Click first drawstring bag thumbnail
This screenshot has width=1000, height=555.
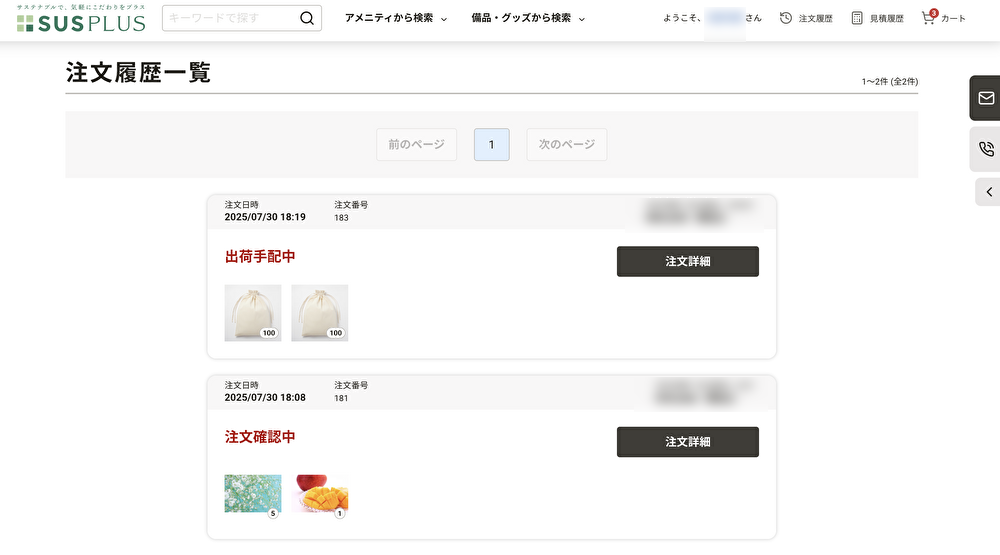(x=252, y=312)
